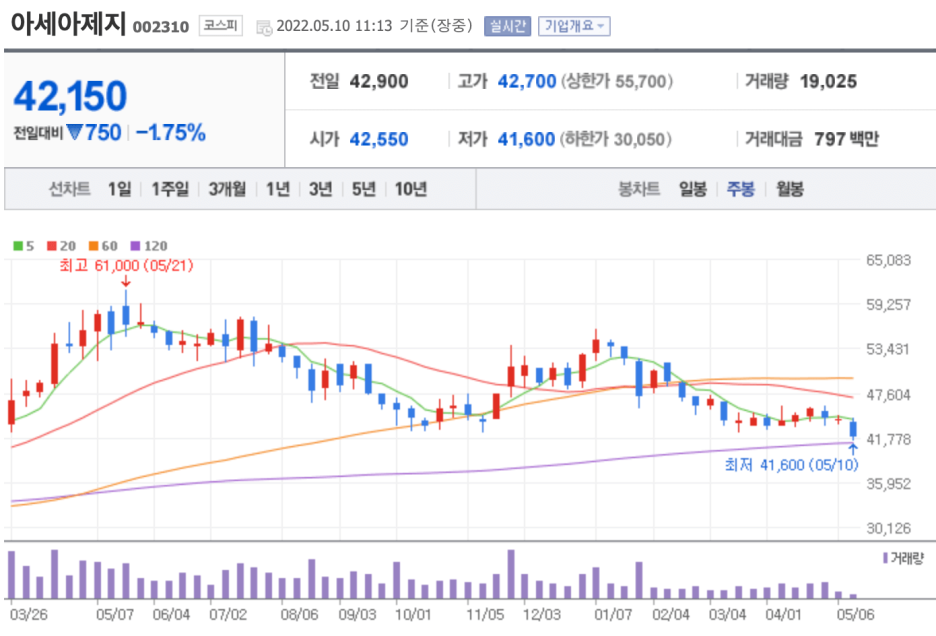
Task: Click the 05/06 date axis label
Action: (x=855, y=615)
